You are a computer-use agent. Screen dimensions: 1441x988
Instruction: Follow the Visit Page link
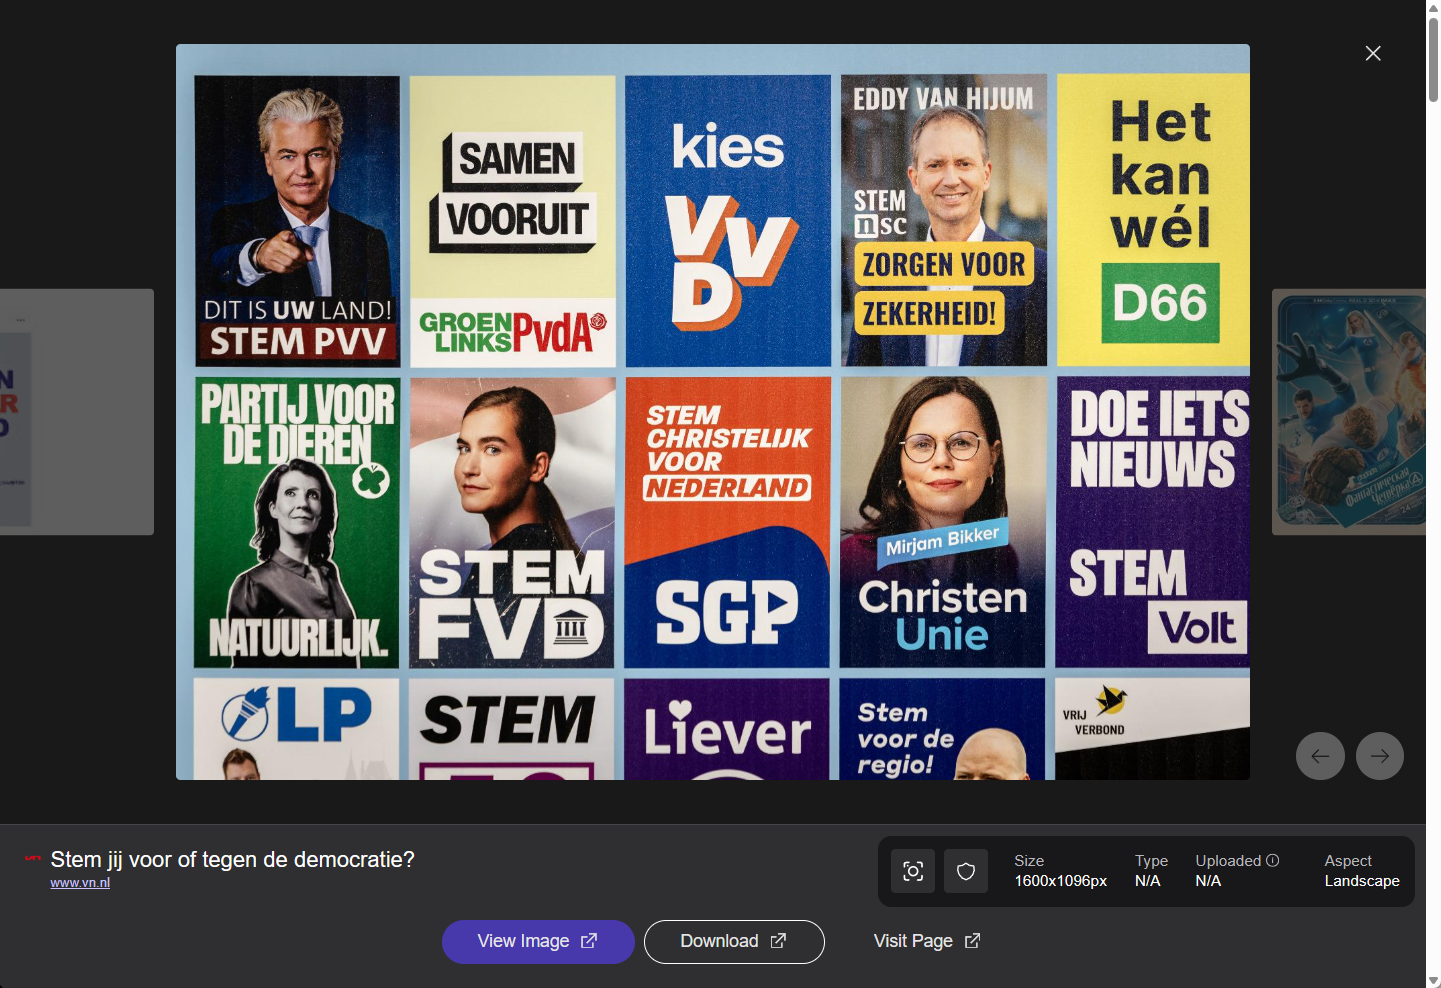pos(926,941)
